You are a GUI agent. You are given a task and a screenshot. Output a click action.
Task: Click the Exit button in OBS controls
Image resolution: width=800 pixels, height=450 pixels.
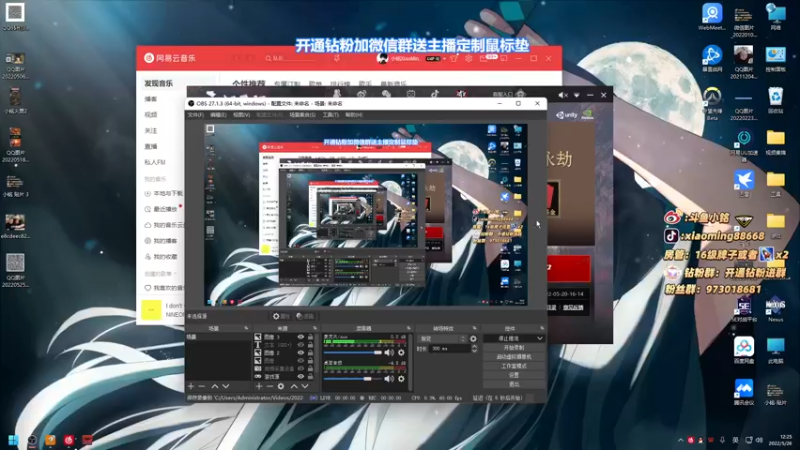(514, 384)
